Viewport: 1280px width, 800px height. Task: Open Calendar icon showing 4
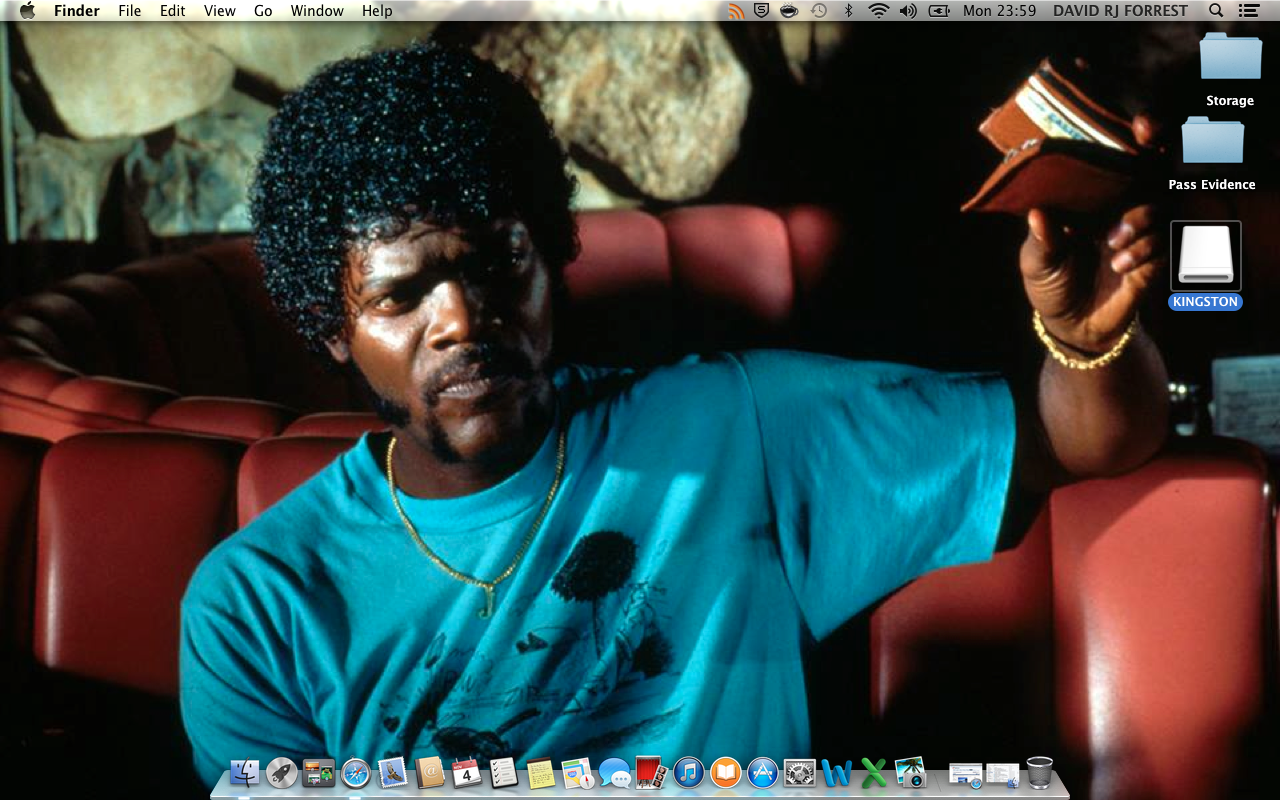click(466, 773)
